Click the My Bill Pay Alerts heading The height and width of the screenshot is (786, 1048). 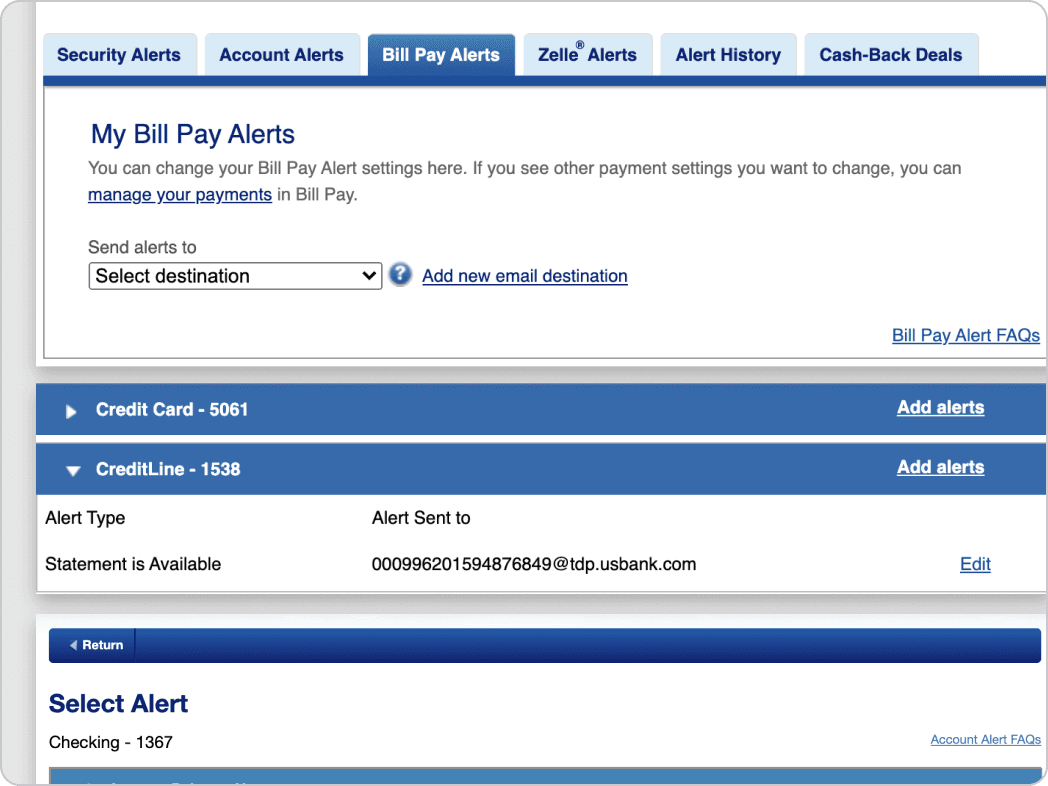[192, 134]
